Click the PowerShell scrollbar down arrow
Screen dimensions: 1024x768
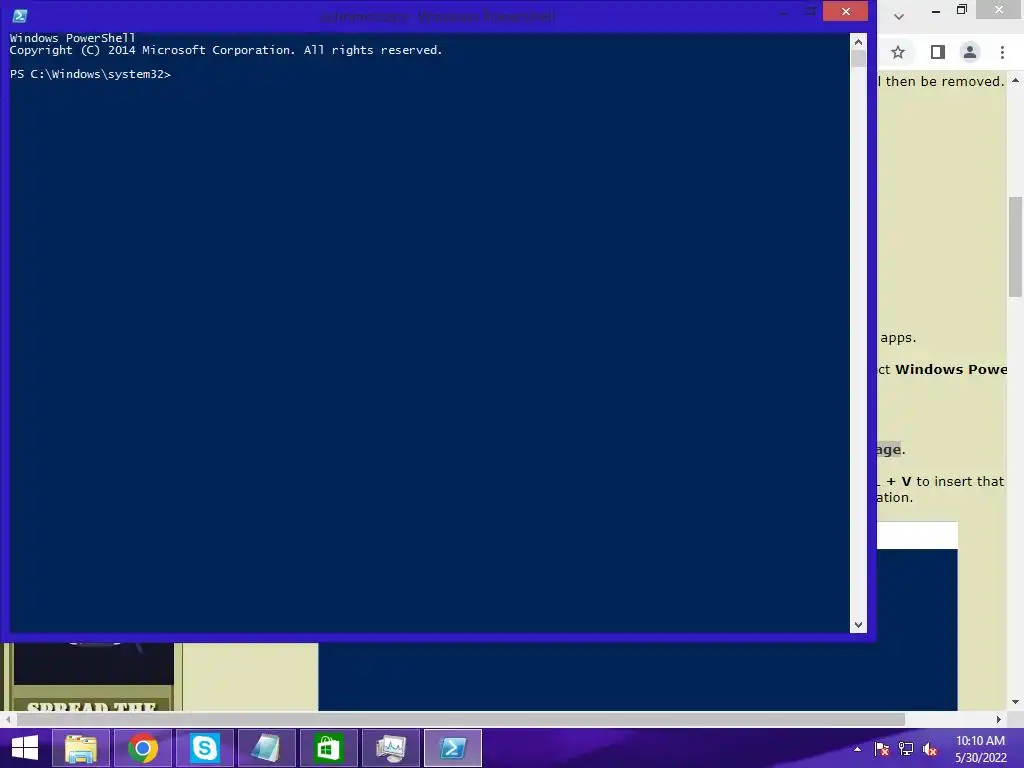[858, 625]
